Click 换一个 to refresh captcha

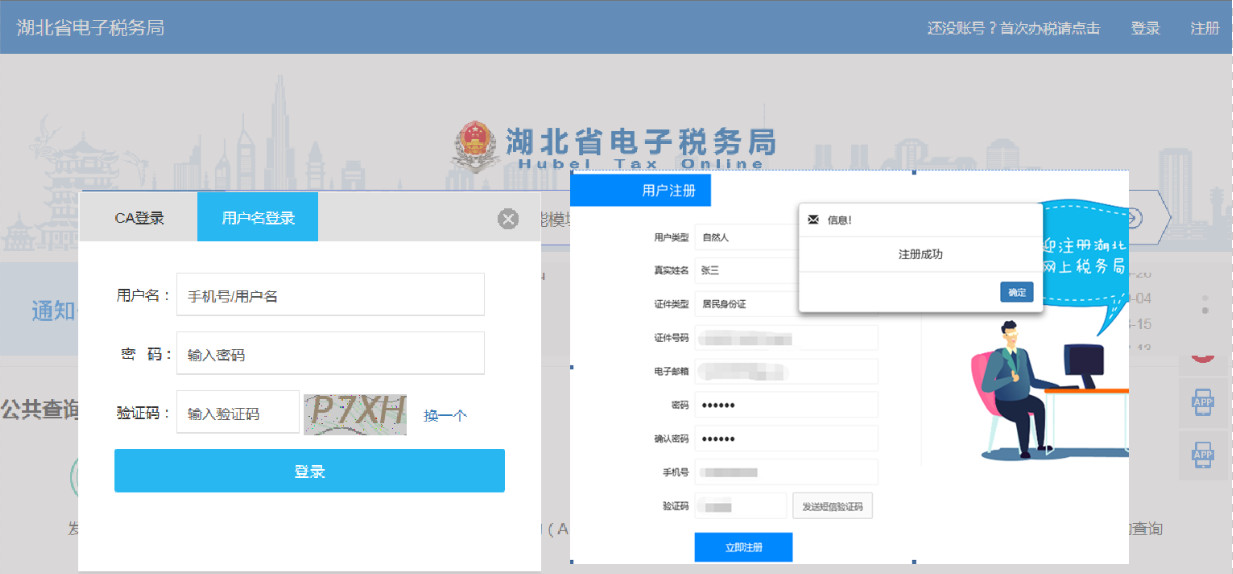click(445, 415)
